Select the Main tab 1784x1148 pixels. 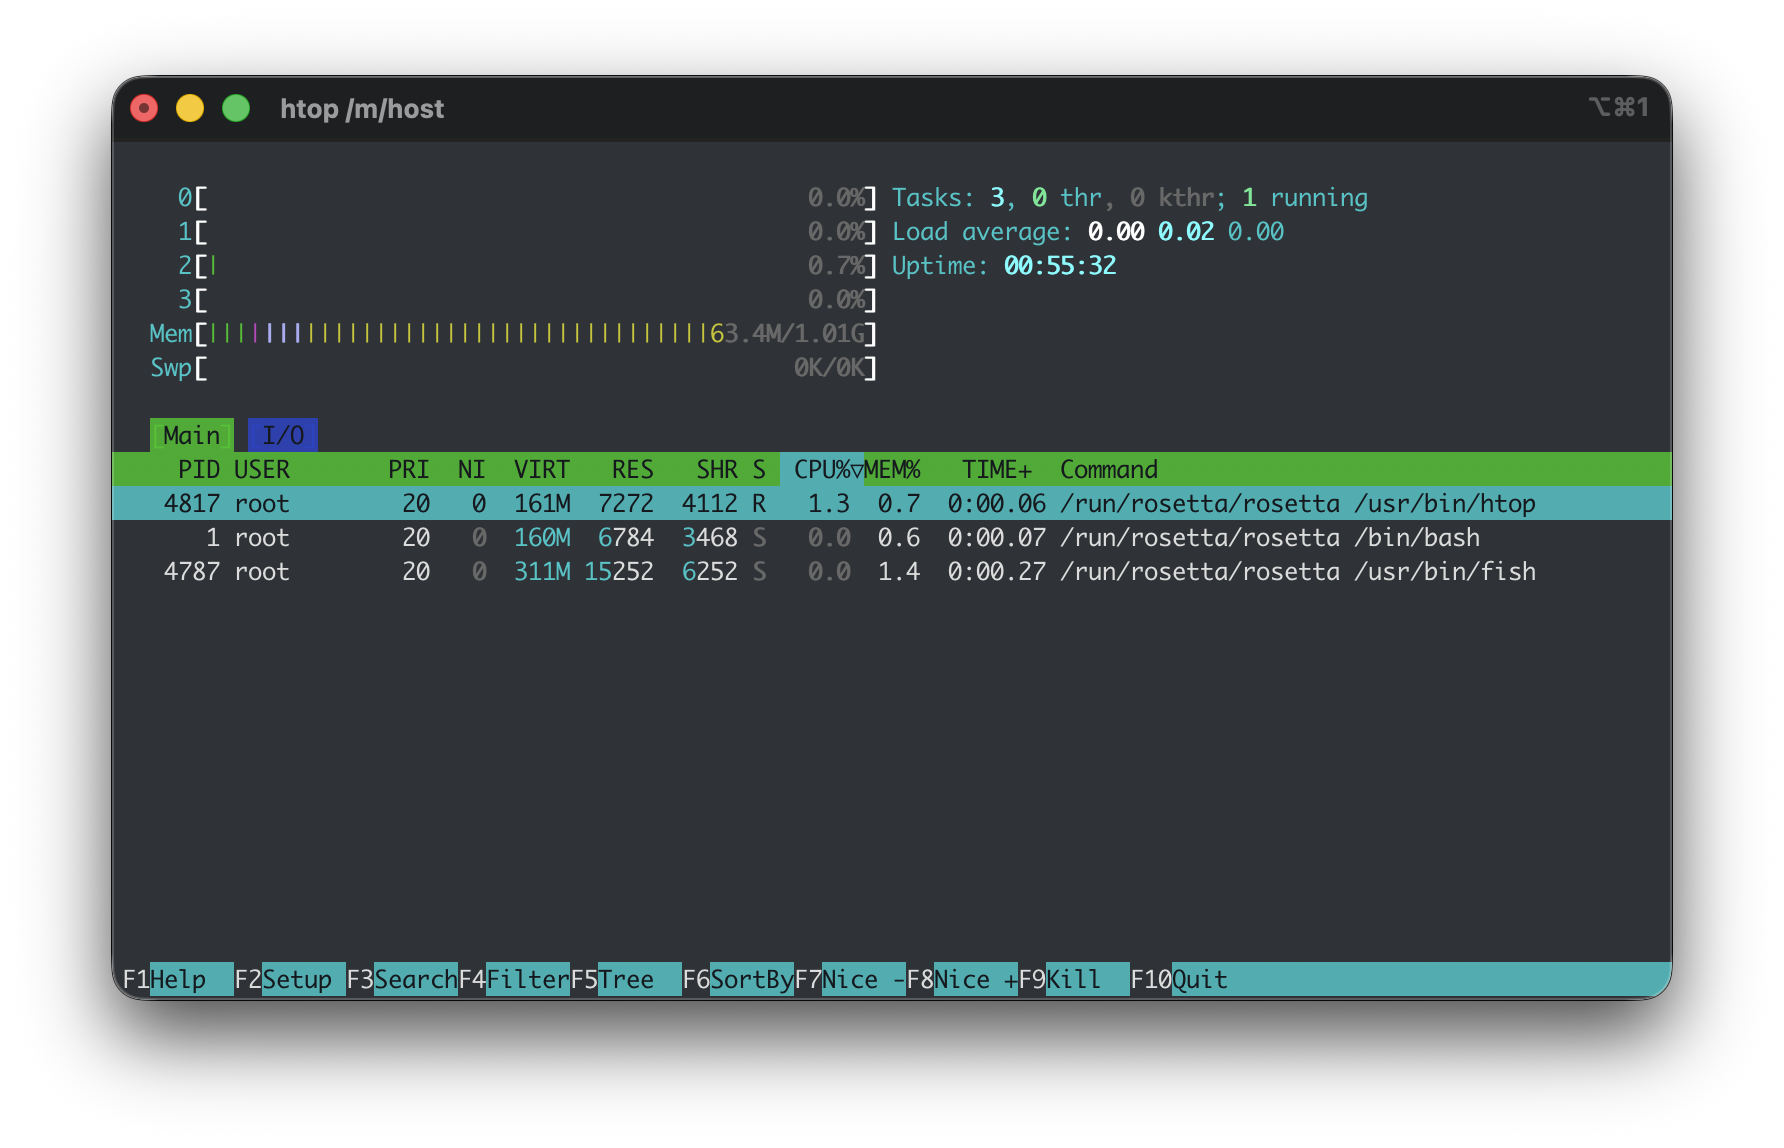[192, 434]
